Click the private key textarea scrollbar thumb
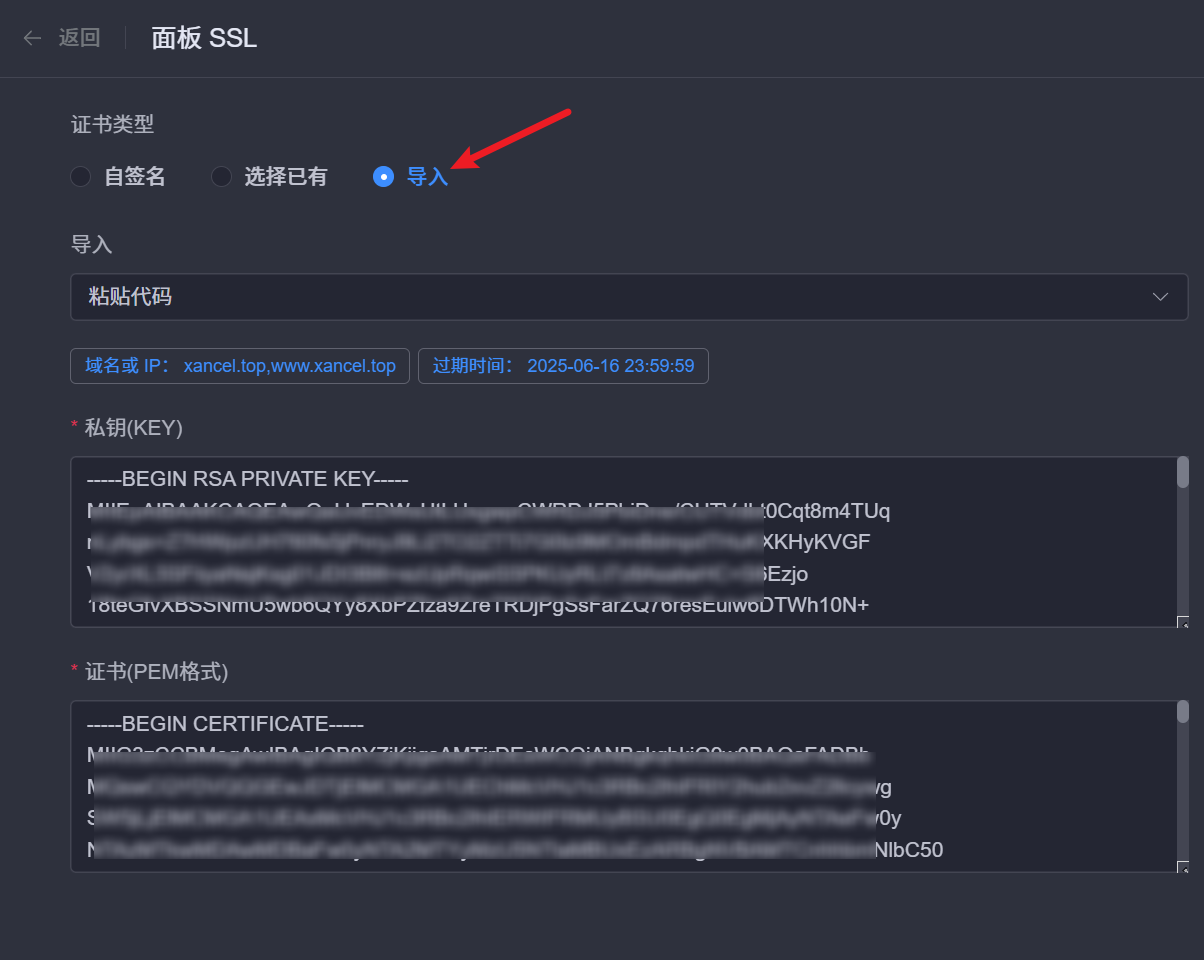The image size is (1204, 960). 1182,472
